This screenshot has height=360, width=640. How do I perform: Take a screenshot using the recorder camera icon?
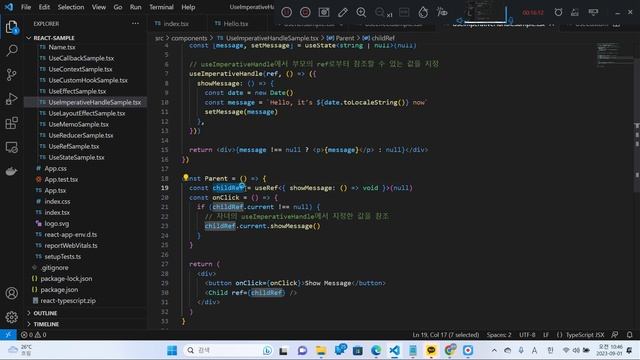point(324,12)
